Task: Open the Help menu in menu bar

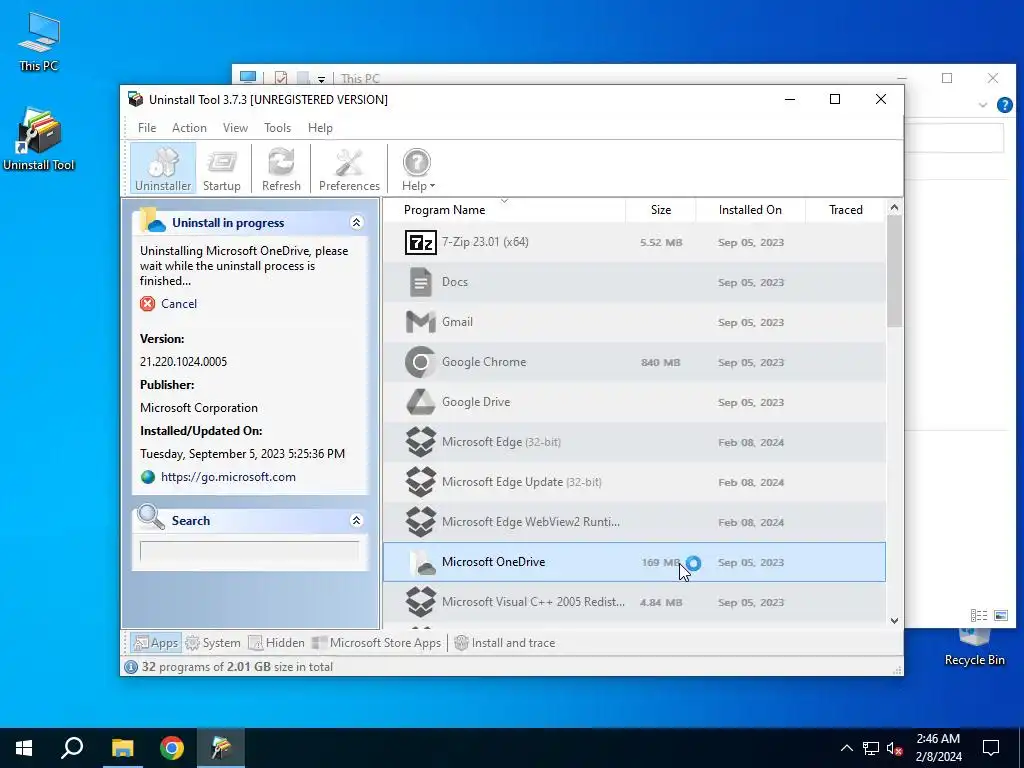Action: pos(320,128)
